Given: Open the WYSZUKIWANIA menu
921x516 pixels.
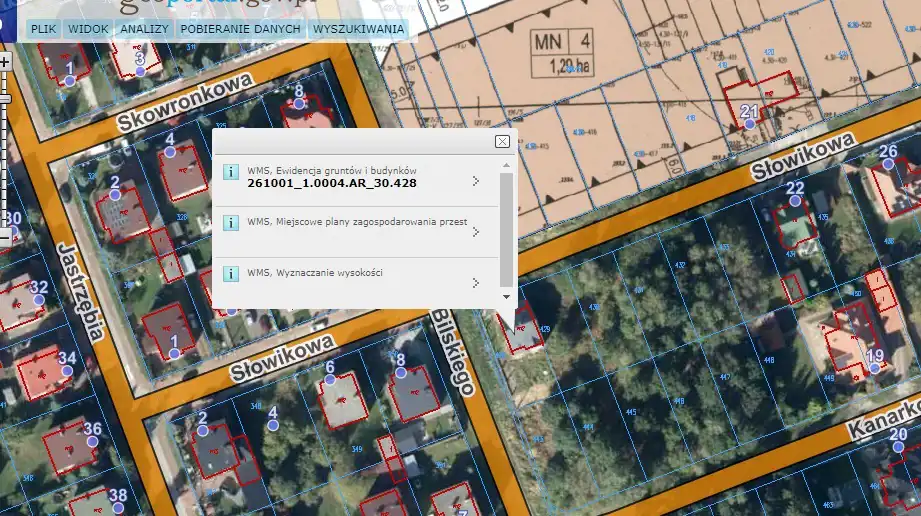Looking at the screenshot, I should pos(358,29).
